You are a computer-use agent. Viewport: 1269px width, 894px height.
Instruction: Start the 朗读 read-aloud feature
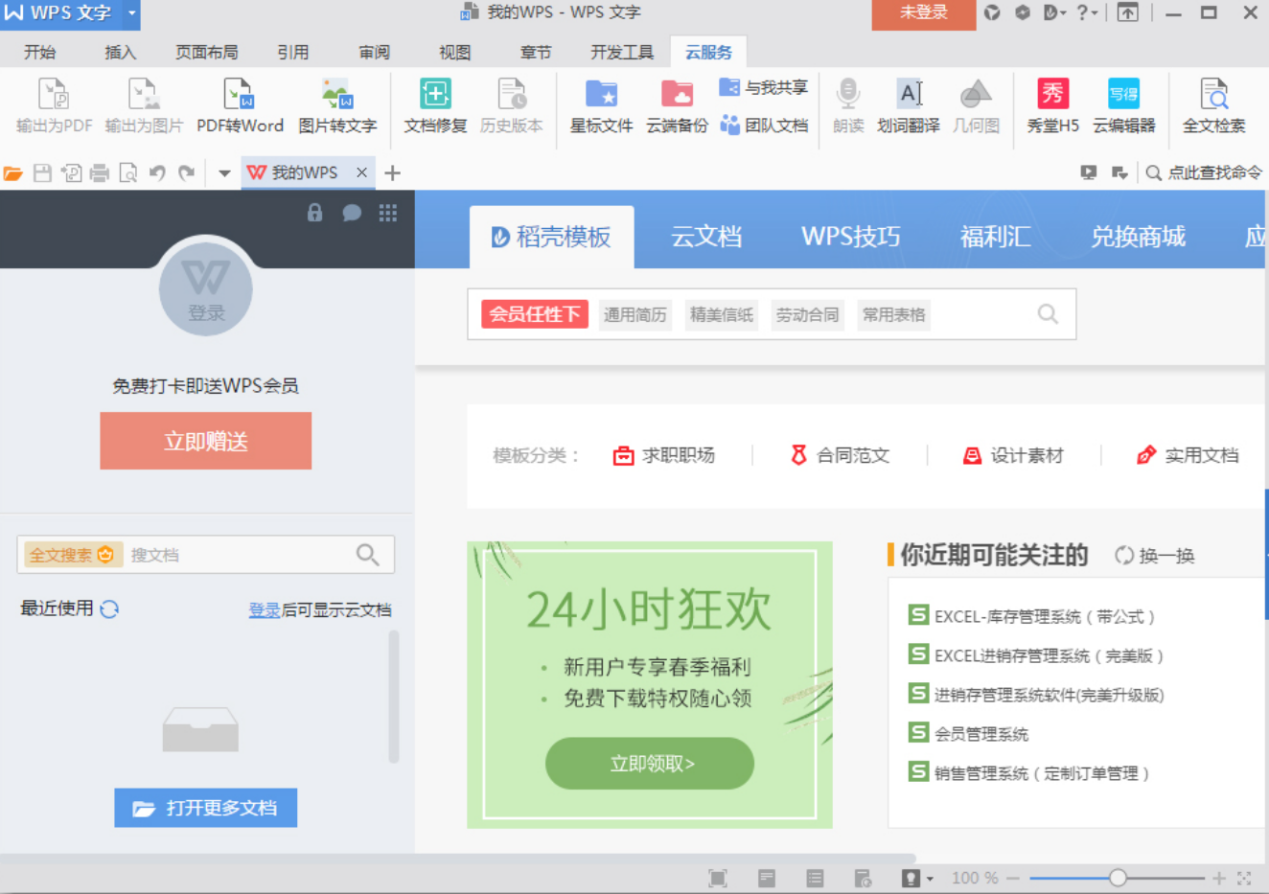(x=847, y=107)
